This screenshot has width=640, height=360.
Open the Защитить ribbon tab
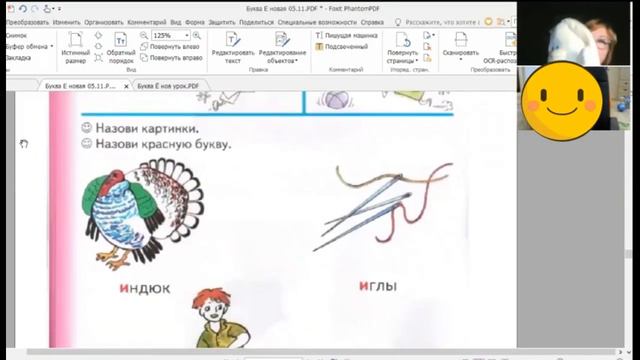222,22
